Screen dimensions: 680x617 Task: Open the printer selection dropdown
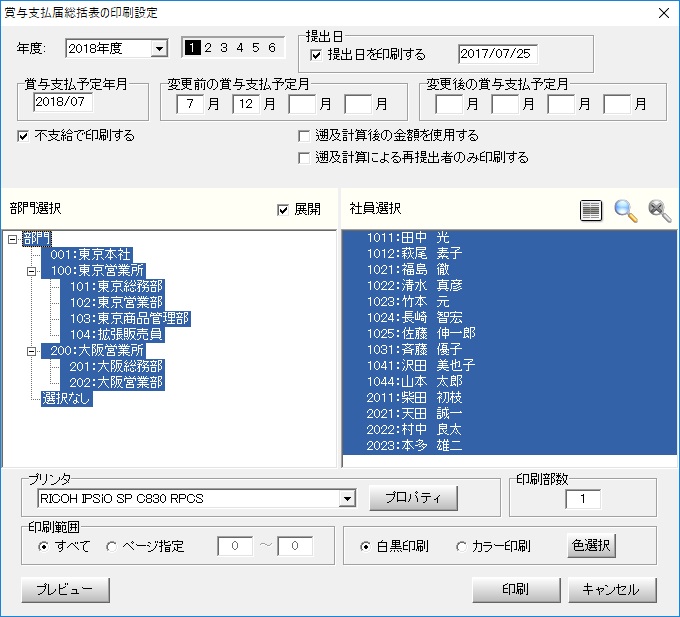(x=347, y=499)
